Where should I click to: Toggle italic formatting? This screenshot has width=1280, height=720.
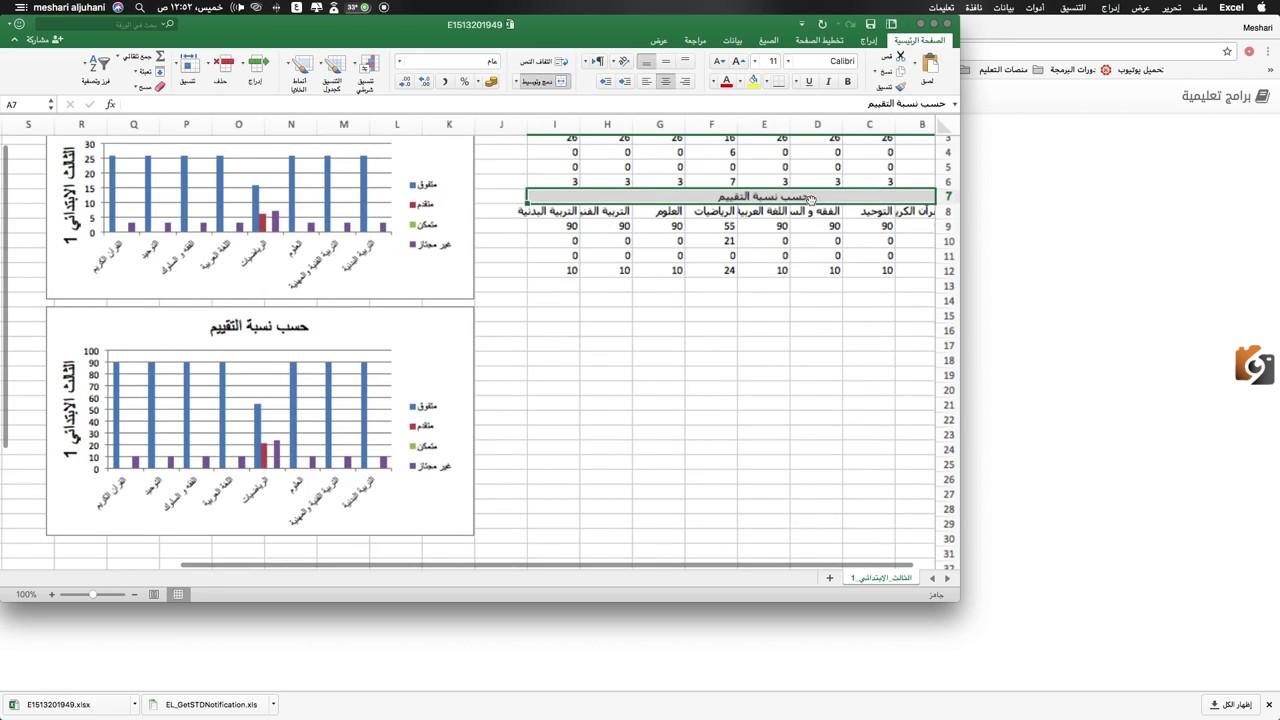[x=828, y=82]
